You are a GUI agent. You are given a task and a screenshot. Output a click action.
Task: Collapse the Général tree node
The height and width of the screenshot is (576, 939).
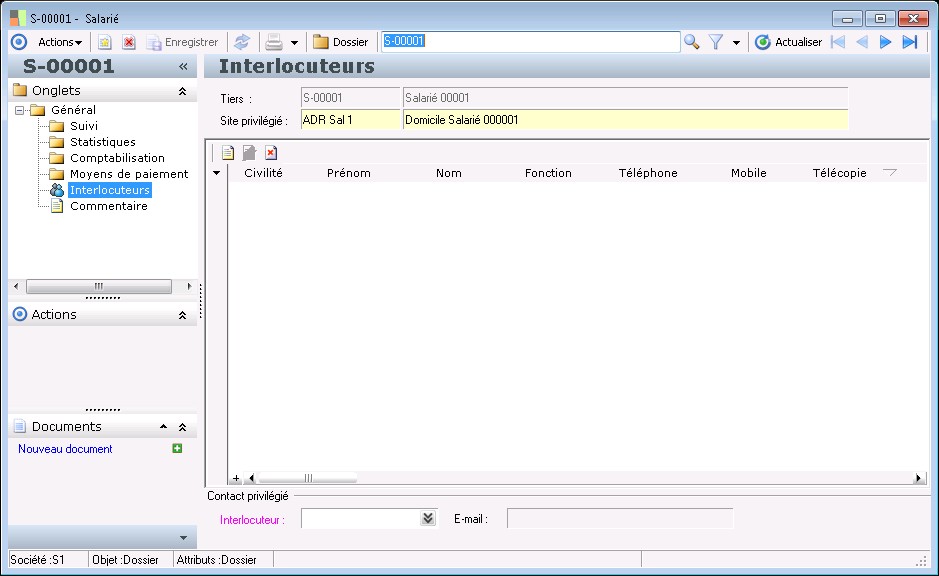coord(19,110)
